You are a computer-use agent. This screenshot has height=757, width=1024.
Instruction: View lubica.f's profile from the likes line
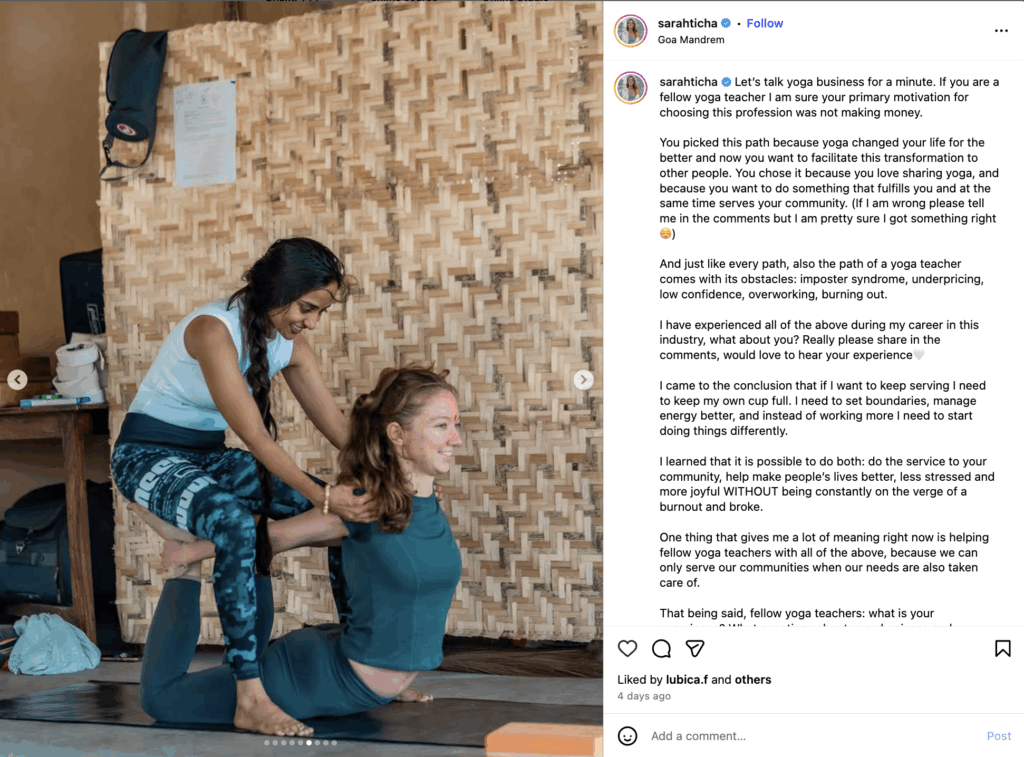(x=688, y=679)
